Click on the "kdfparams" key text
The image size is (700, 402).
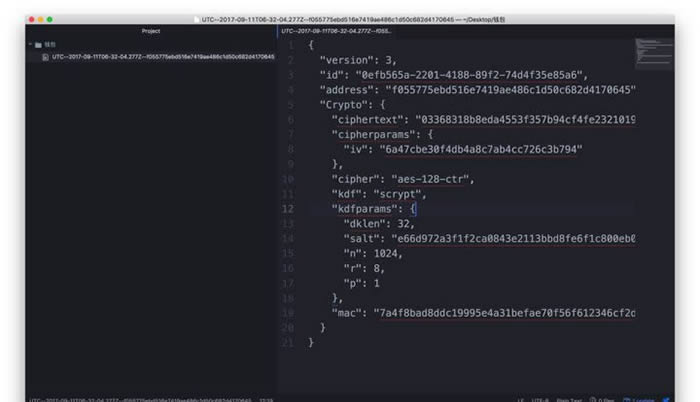[366, 208]
